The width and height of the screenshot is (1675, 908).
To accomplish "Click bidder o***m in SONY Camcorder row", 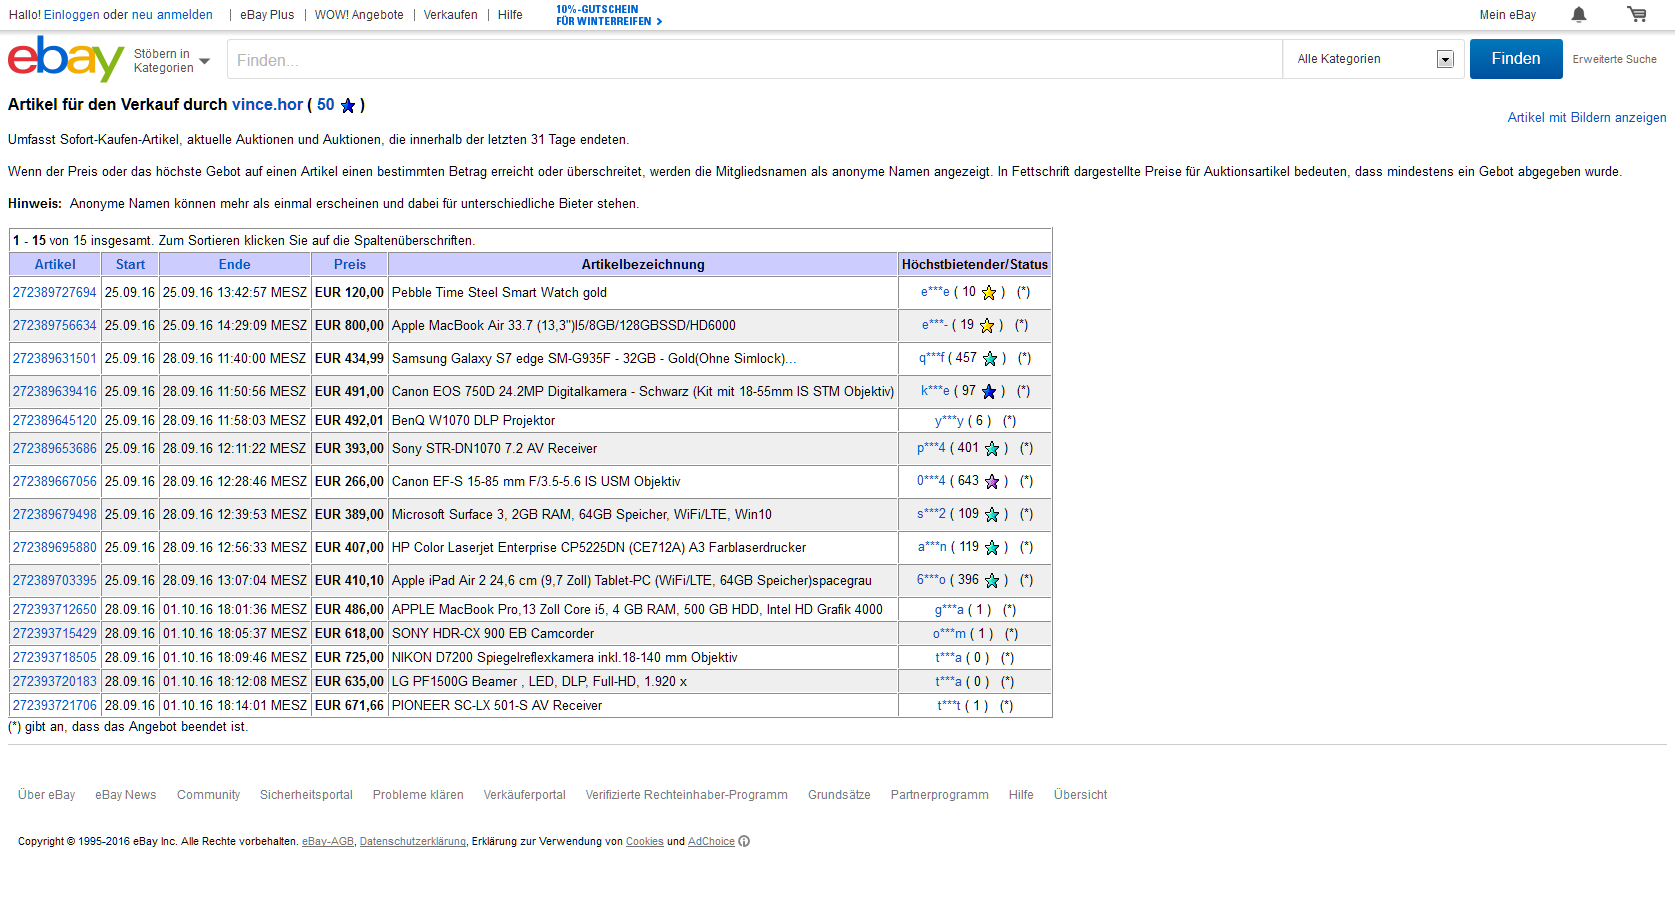I will tap(950, 634).
